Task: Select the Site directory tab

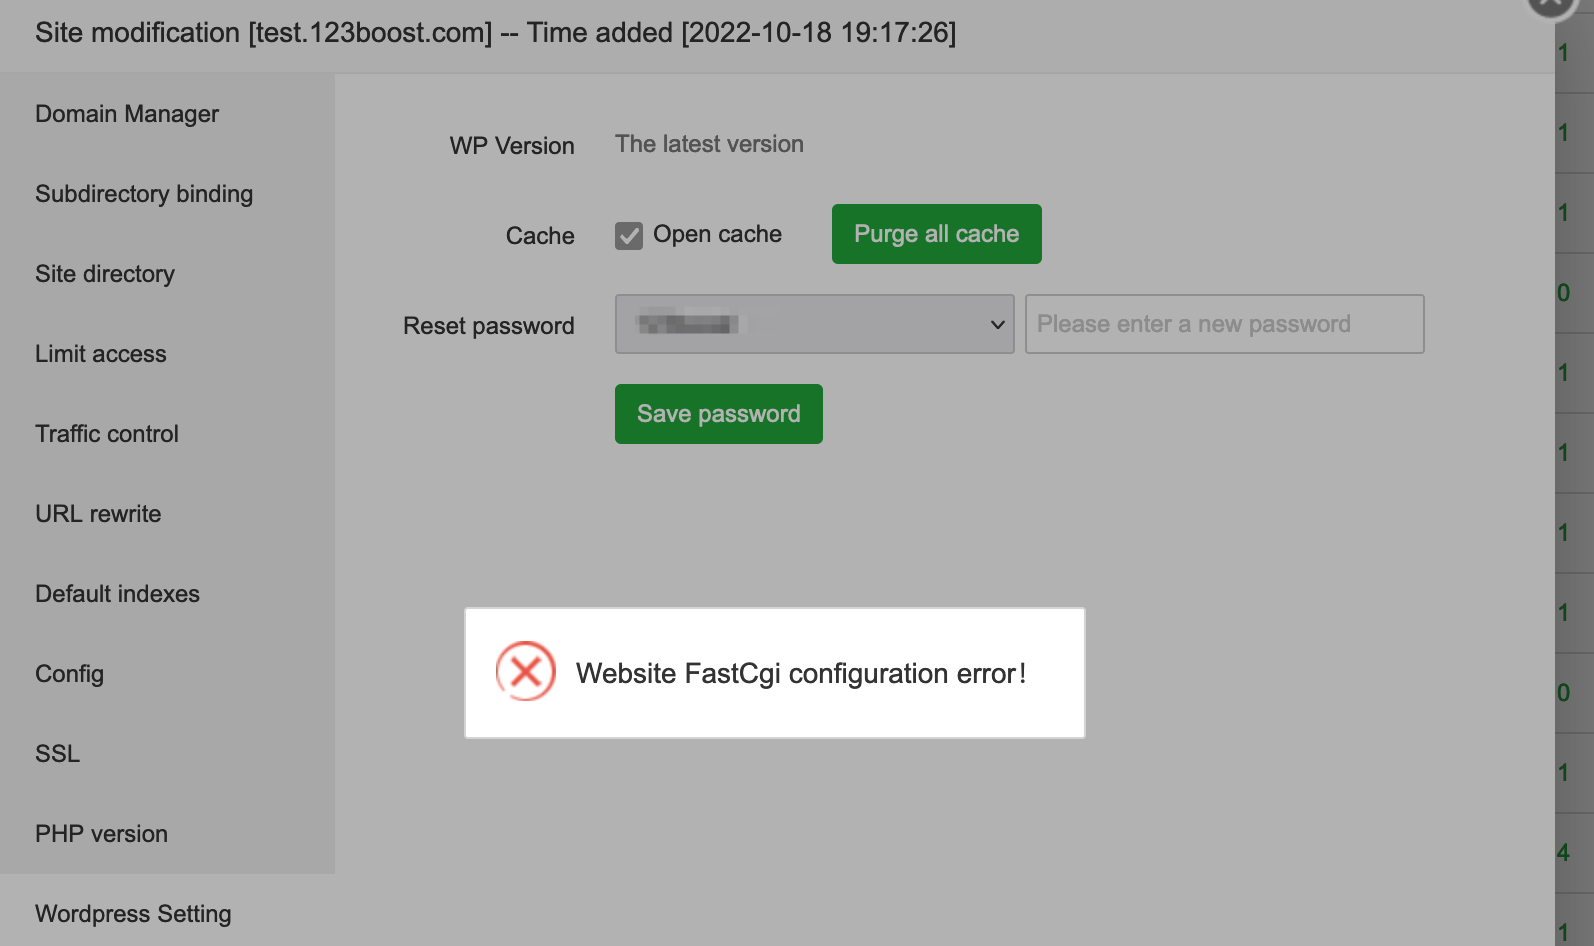Action: point(105,274)
